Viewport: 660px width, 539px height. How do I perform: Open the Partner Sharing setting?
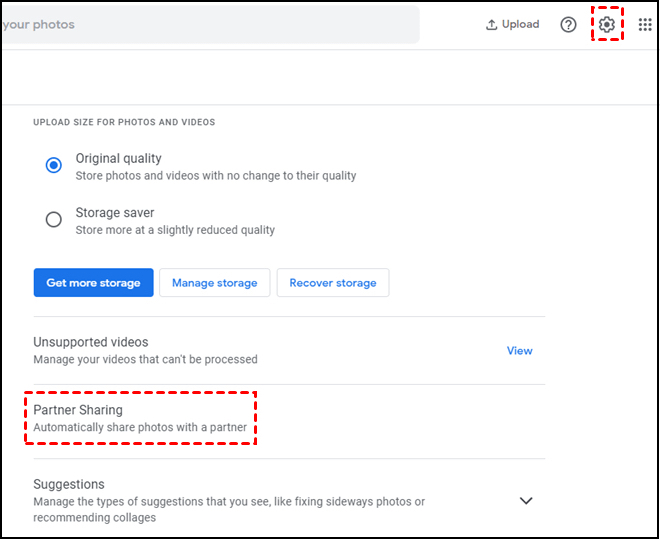pos(78,410)
